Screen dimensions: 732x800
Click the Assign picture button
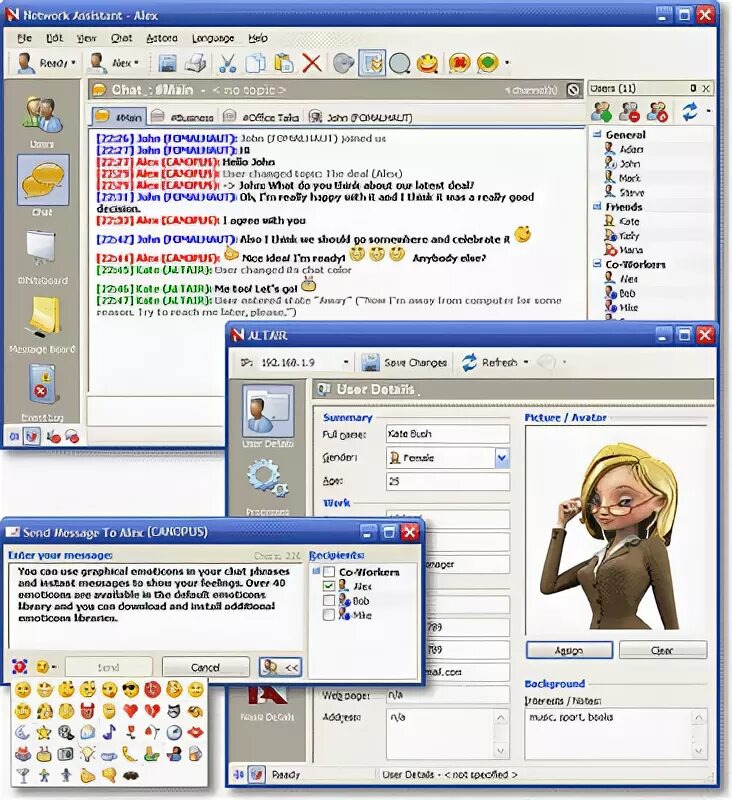pos(569,650)
